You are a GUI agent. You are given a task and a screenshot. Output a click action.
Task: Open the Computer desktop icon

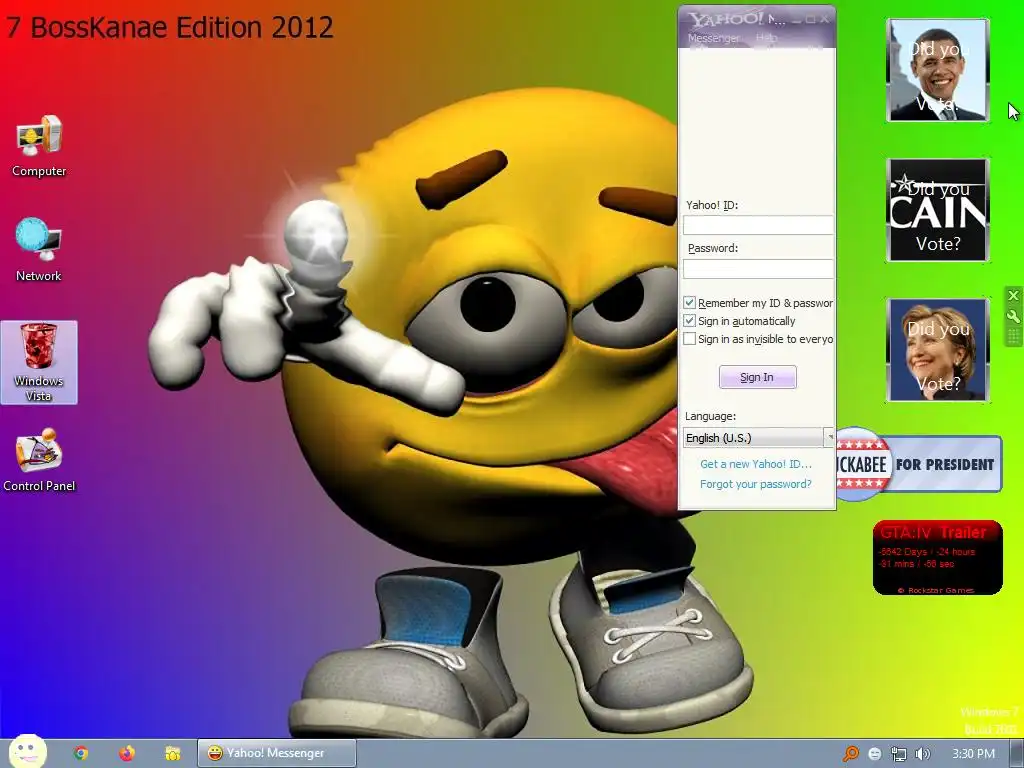39,146
